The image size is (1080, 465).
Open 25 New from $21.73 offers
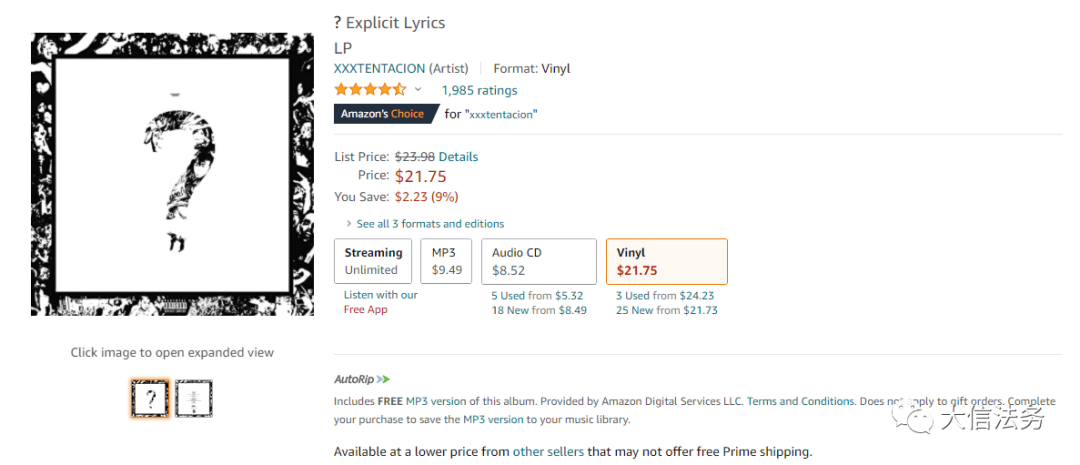point(666,310)
